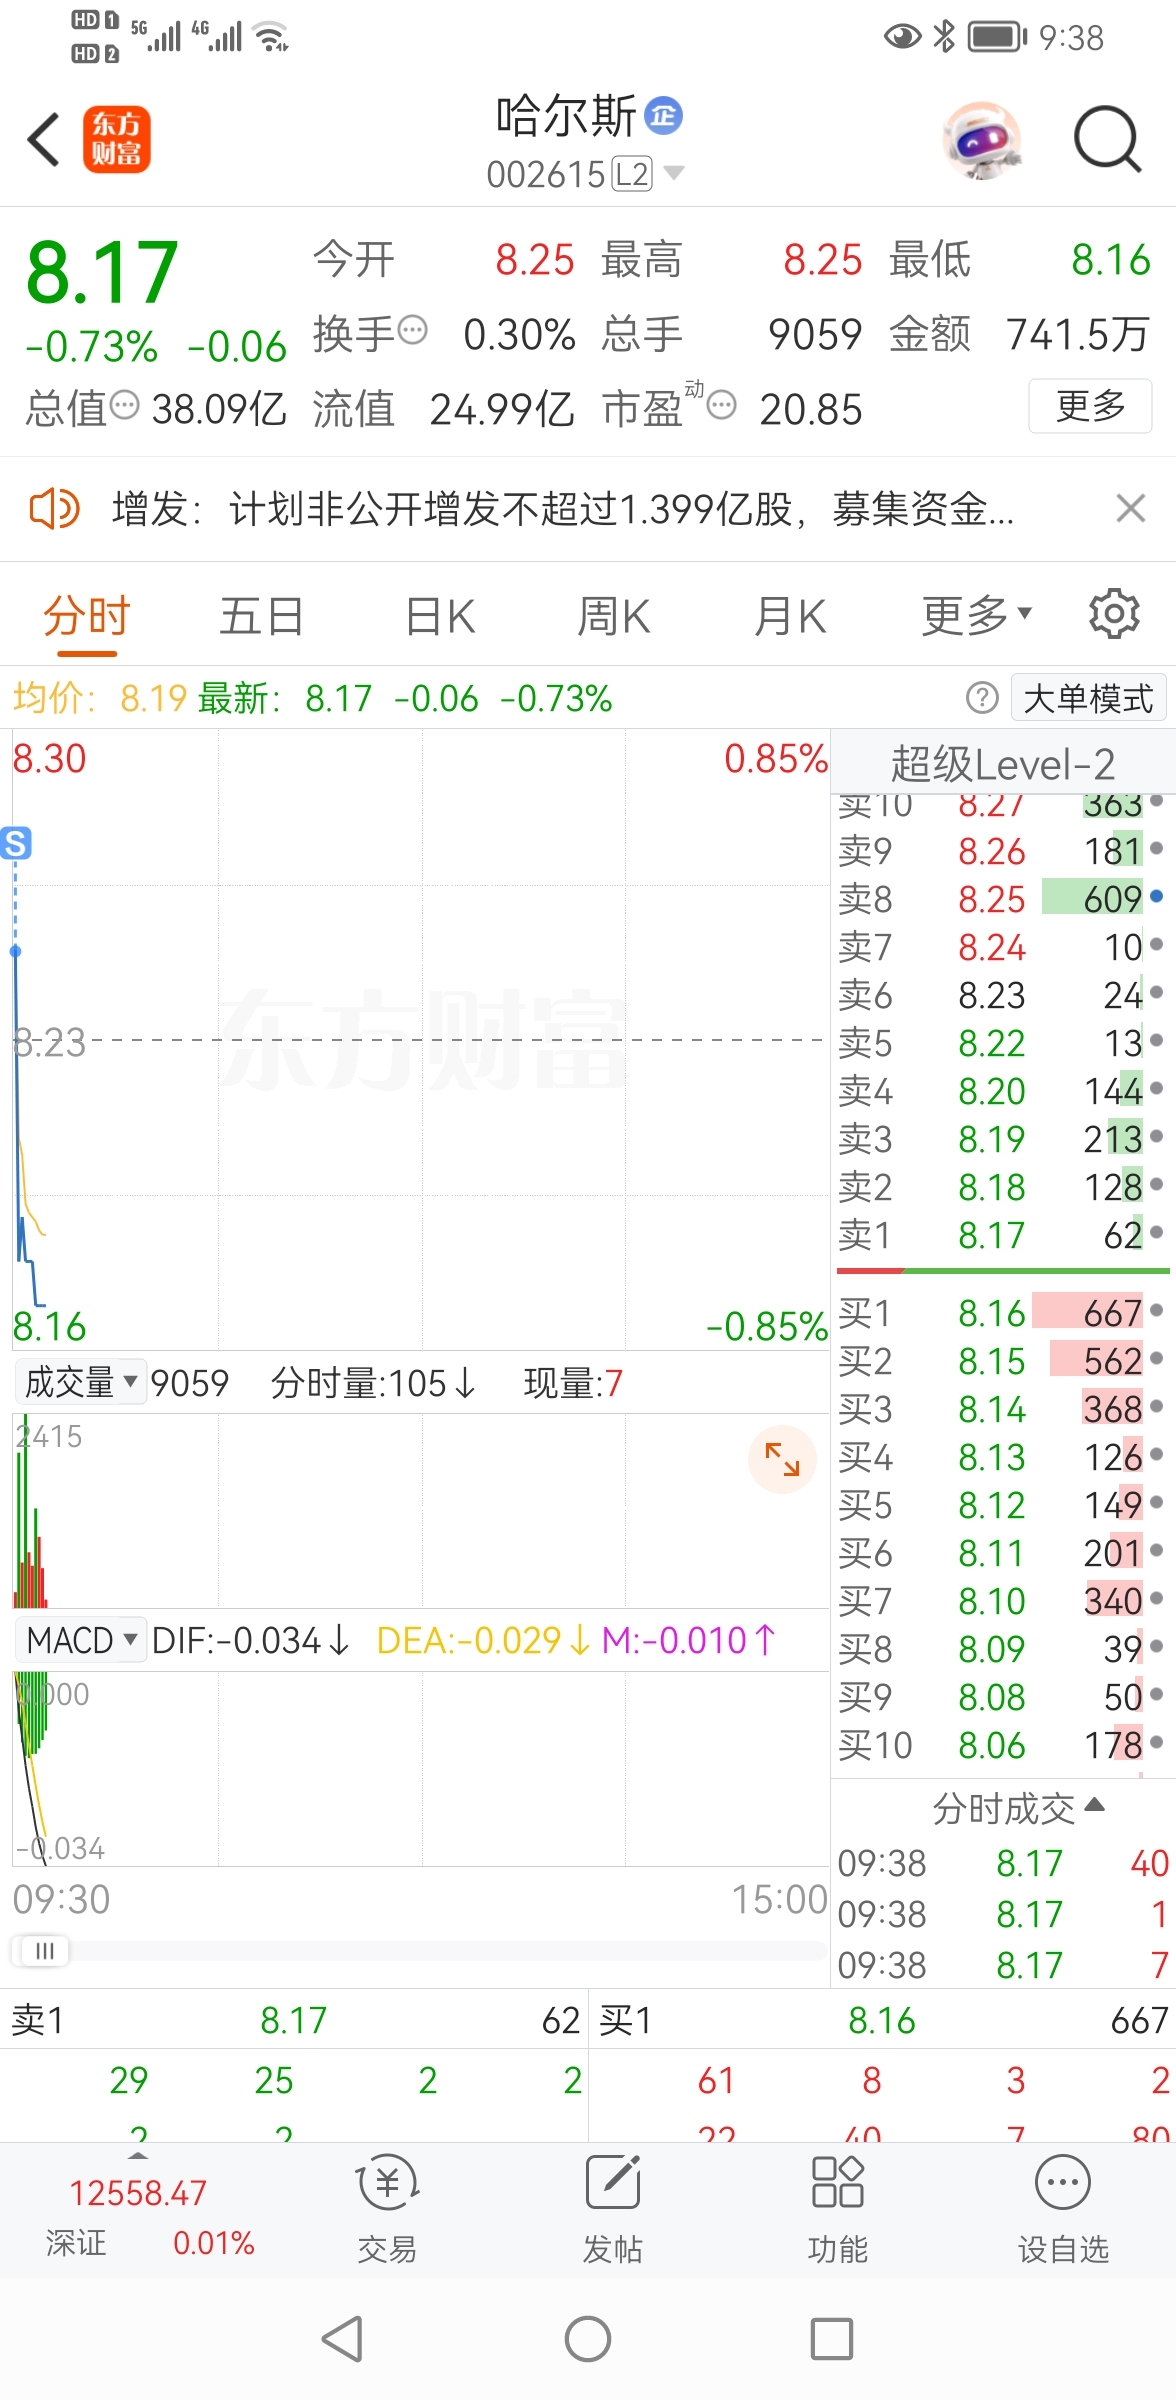Viewport: 1176px width, 2400px height.
Task: Open the 成交量 indicator dropdown
Action: pos(81,1382)
